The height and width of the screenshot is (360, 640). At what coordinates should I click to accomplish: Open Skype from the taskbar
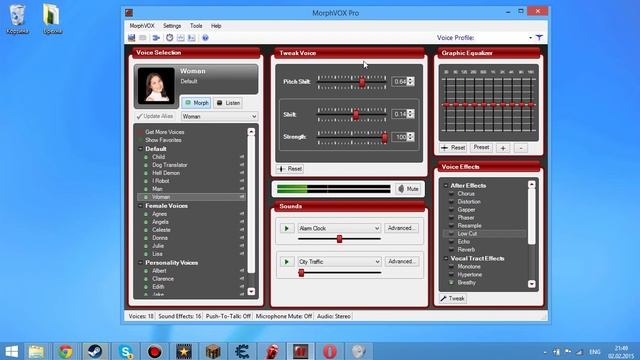[126, 351]
